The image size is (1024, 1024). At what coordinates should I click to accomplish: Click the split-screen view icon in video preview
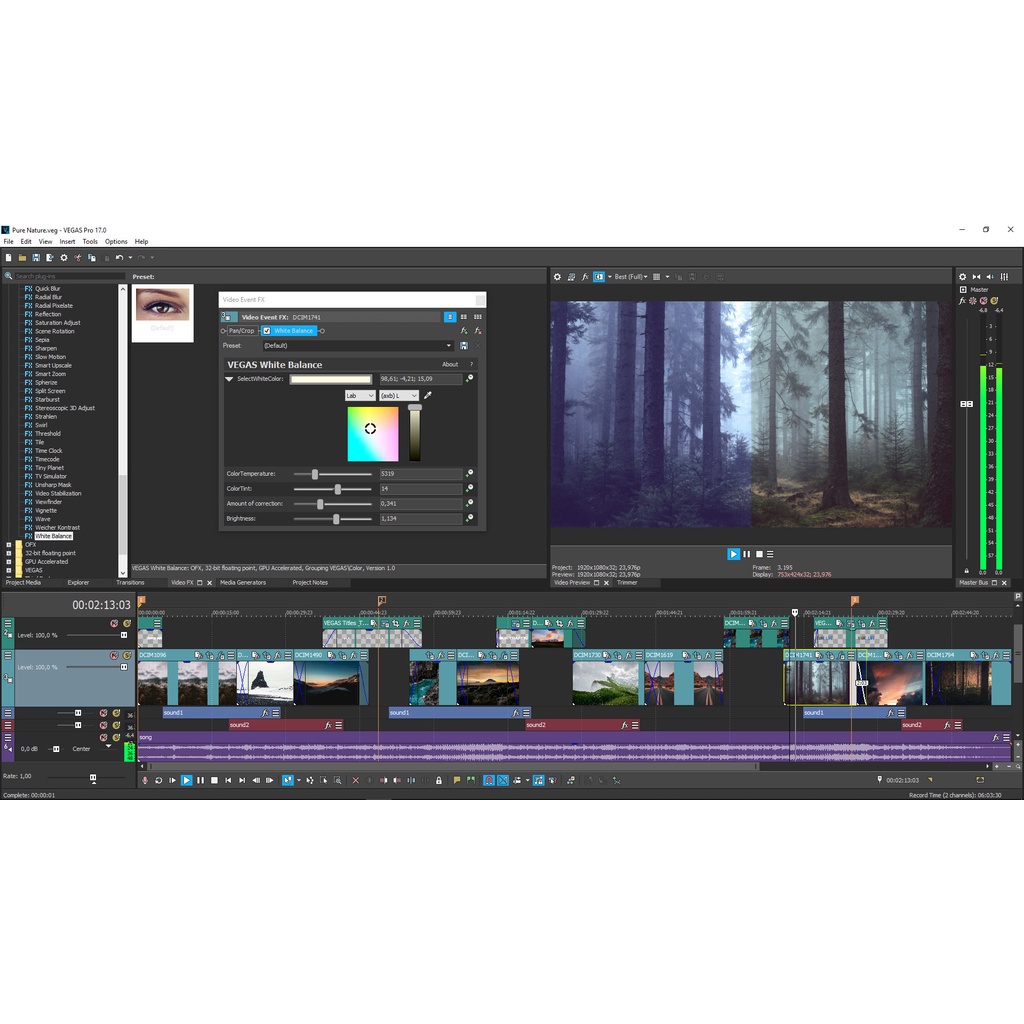coord(599,277)
